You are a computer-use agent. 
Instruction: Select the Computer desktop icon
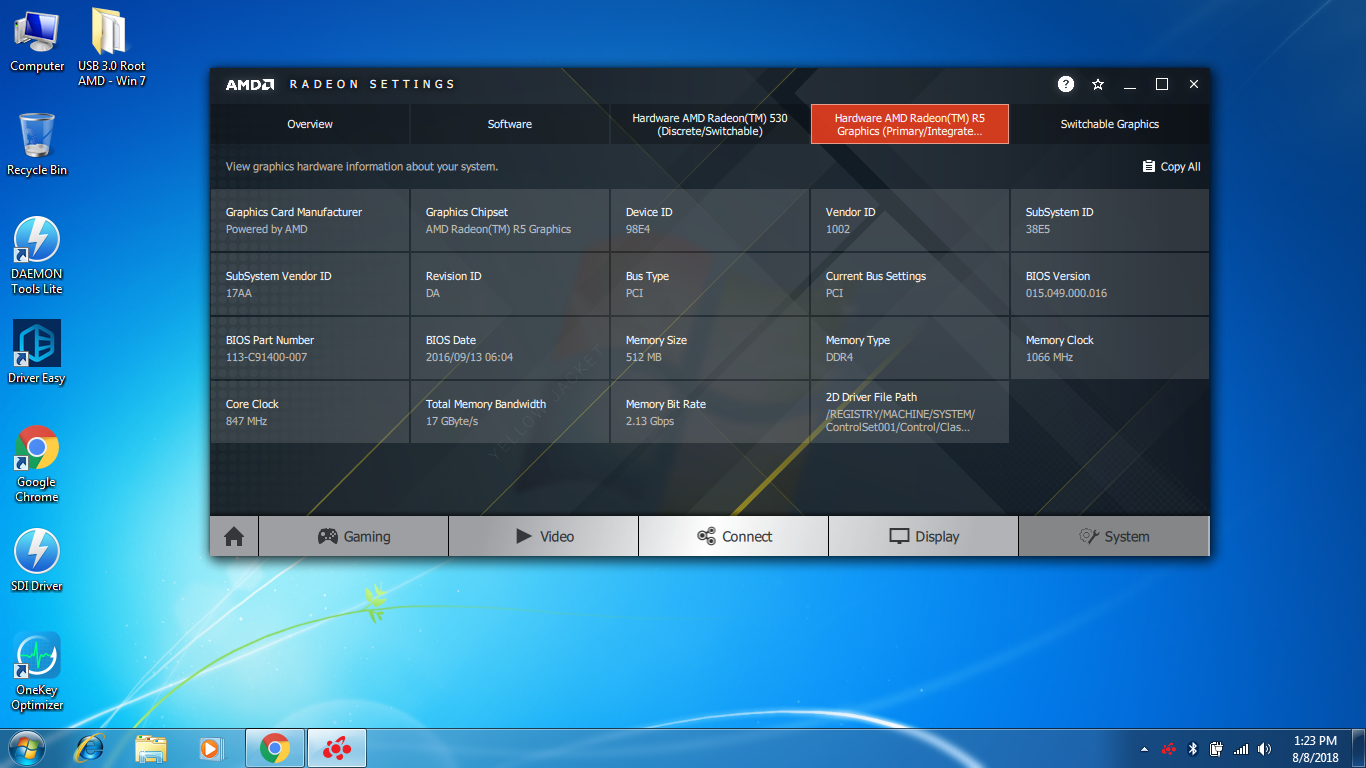click(37, 41)
